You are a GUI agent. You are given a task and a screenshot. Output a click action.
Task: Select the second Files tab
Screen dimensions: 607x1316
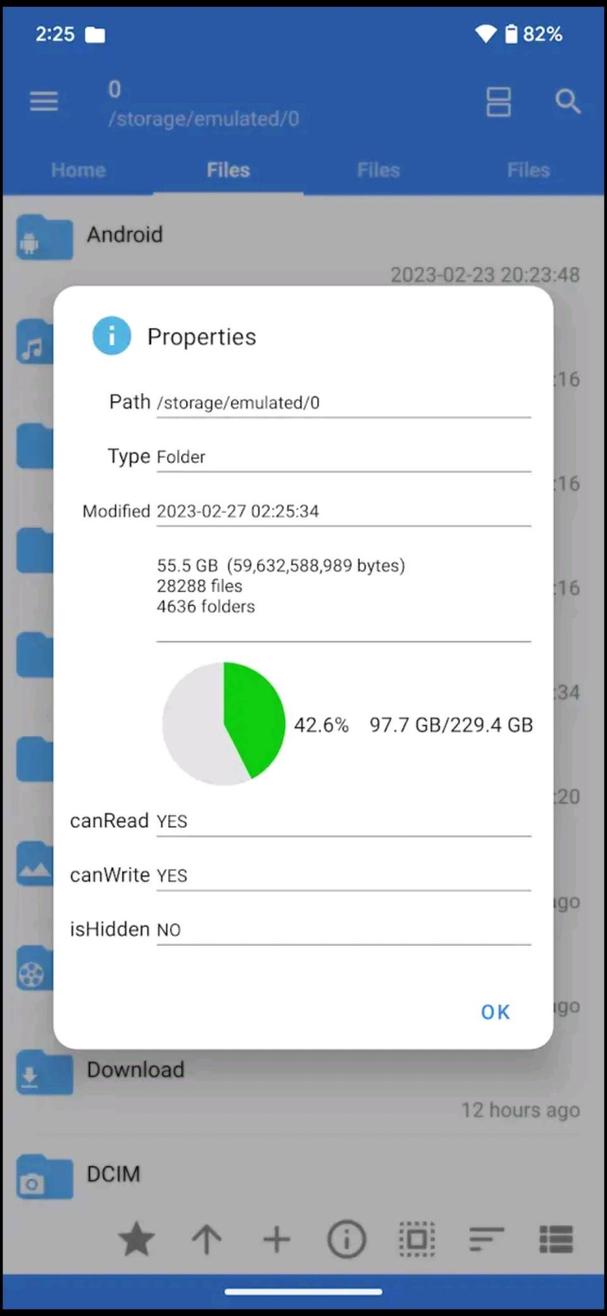pyautogui.click(x=378, y=170)
